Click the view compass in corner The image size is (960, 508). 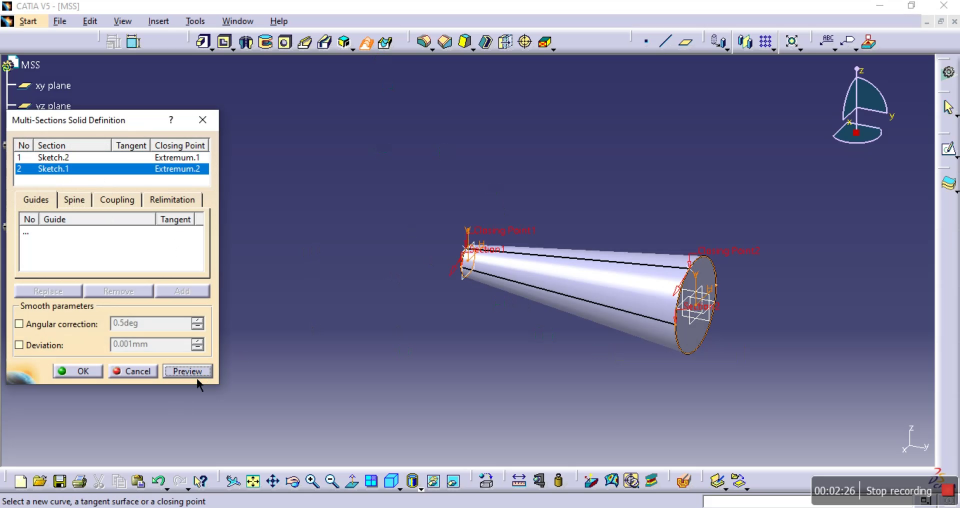(x=863, y=105)
